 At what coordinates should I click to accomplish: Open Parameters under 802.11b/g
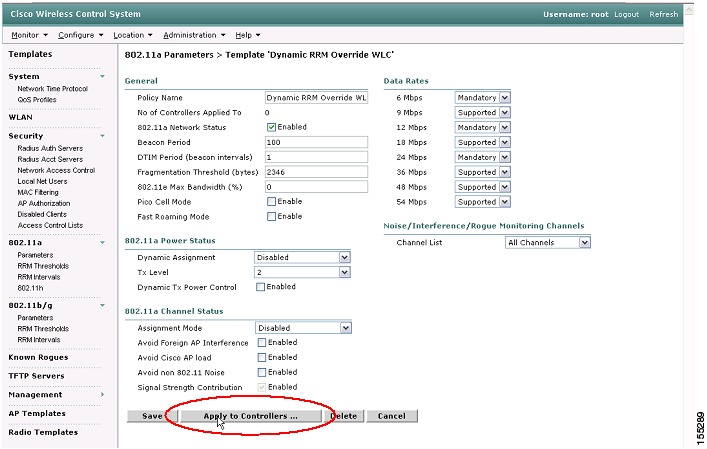coord(35,318)
